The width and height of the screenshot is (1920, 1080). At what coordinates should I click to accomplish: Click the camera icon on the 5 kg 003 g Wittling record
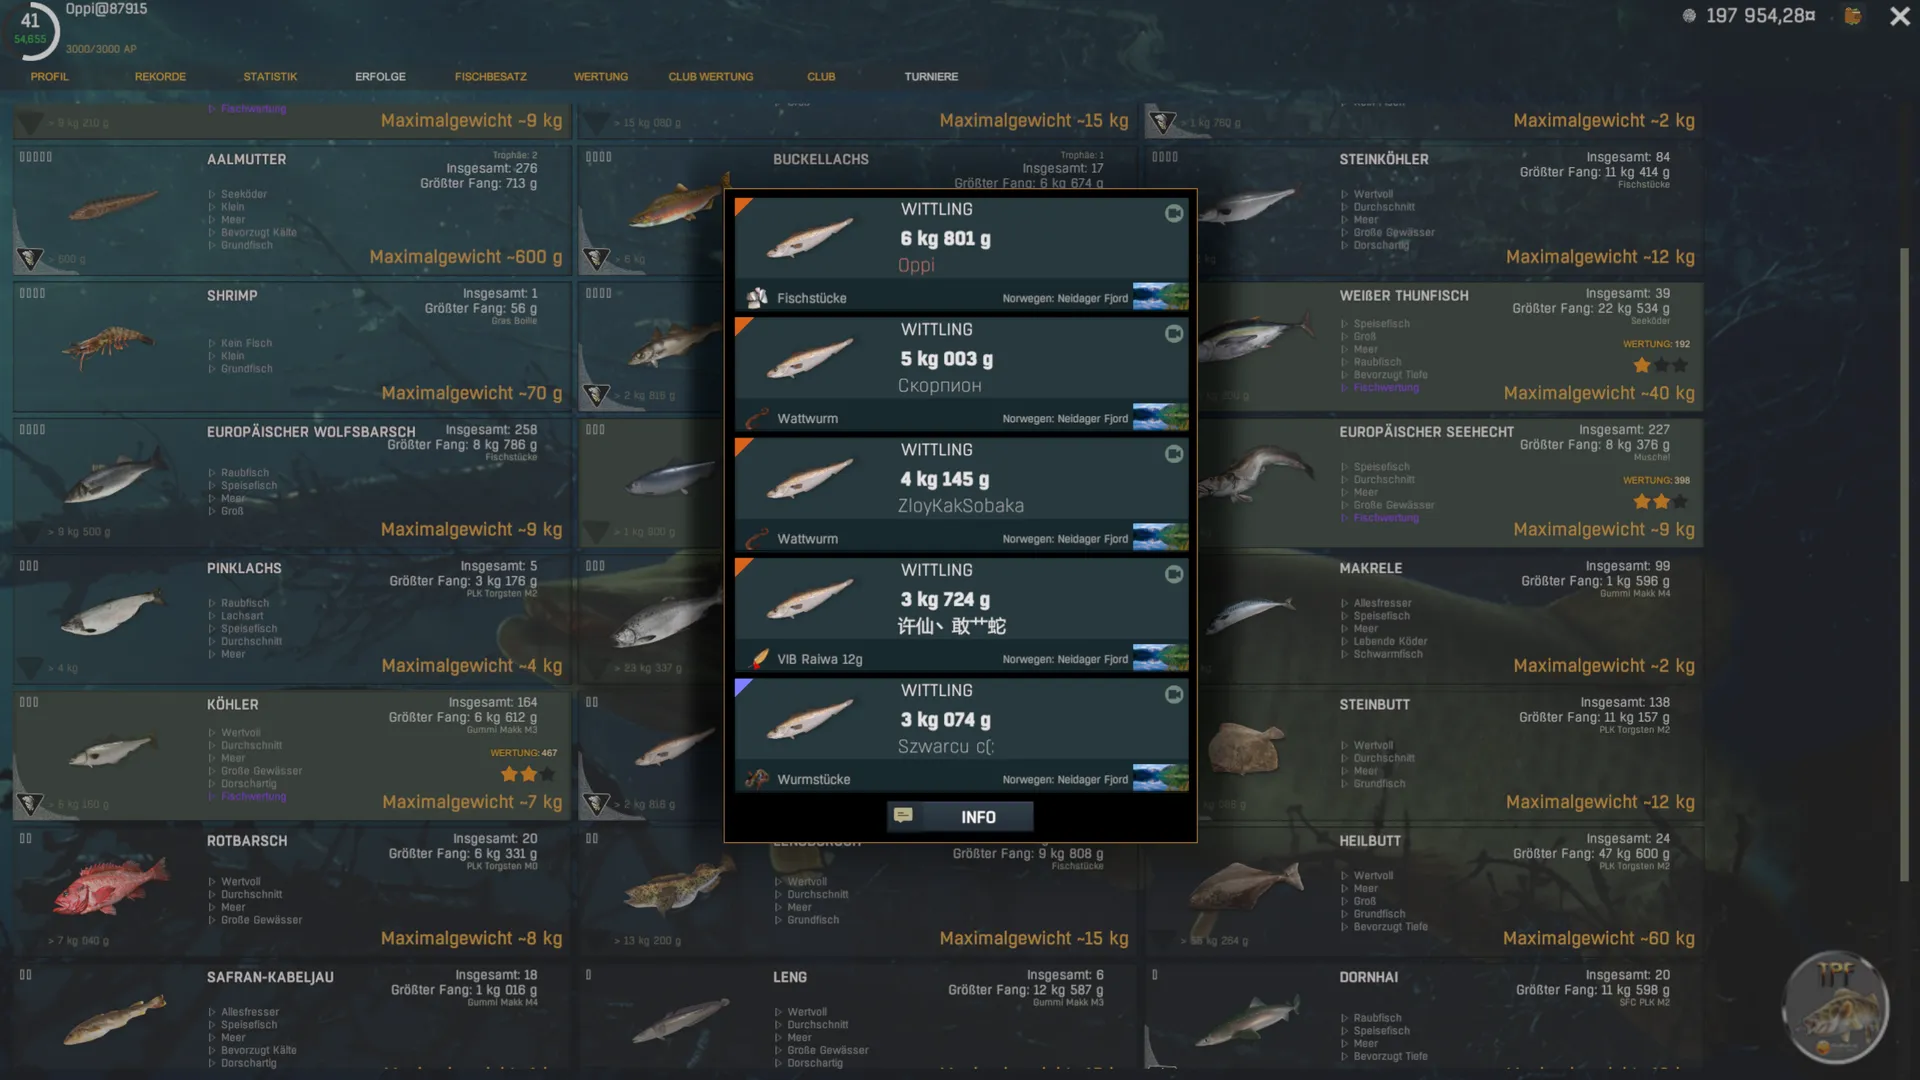1174,333
